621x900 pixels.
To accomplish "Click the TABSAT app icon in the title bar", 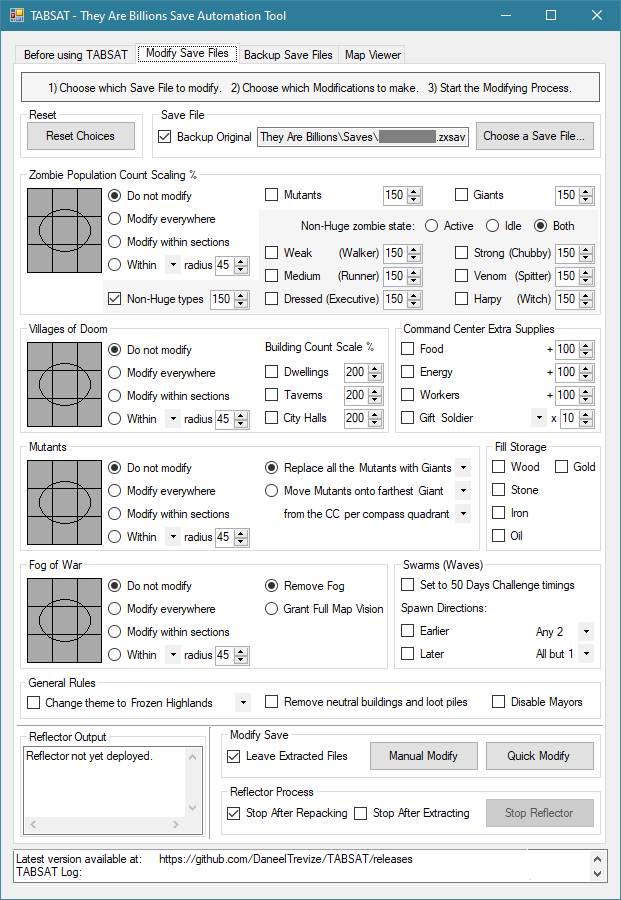I will point(15,15).
